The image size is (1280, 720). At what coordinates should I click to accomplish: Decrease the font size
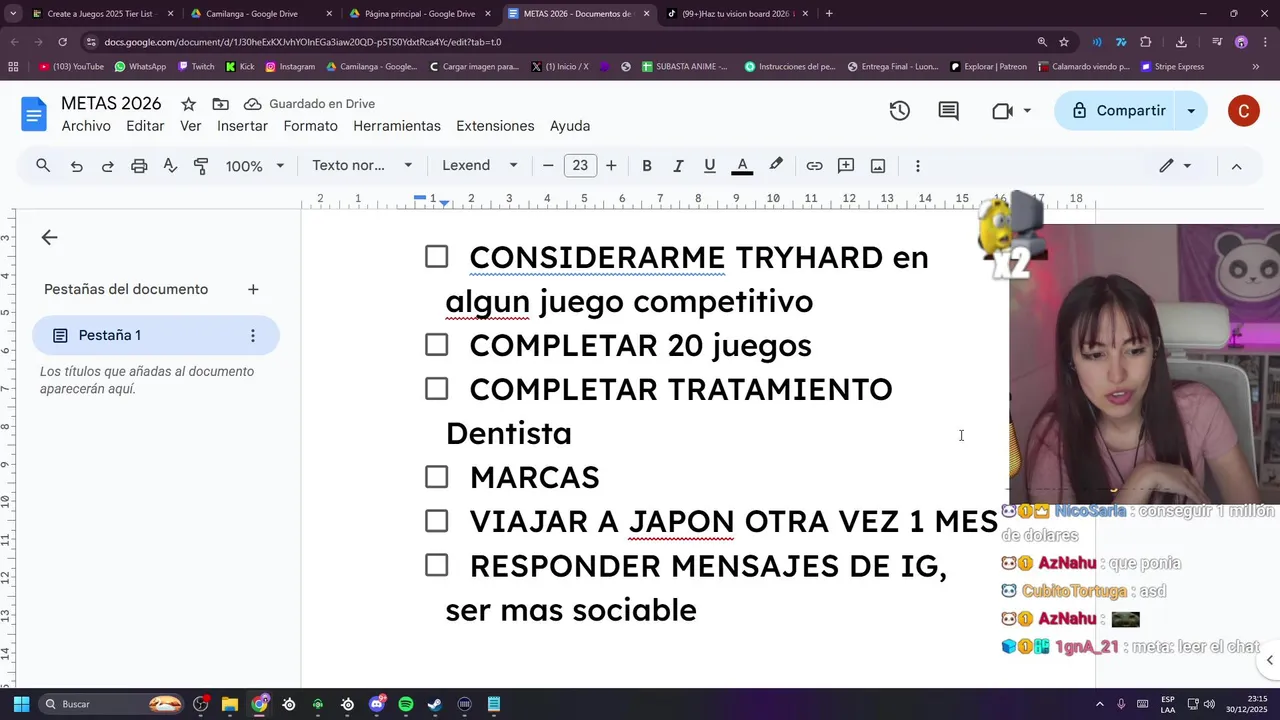[x=548, y=166]
